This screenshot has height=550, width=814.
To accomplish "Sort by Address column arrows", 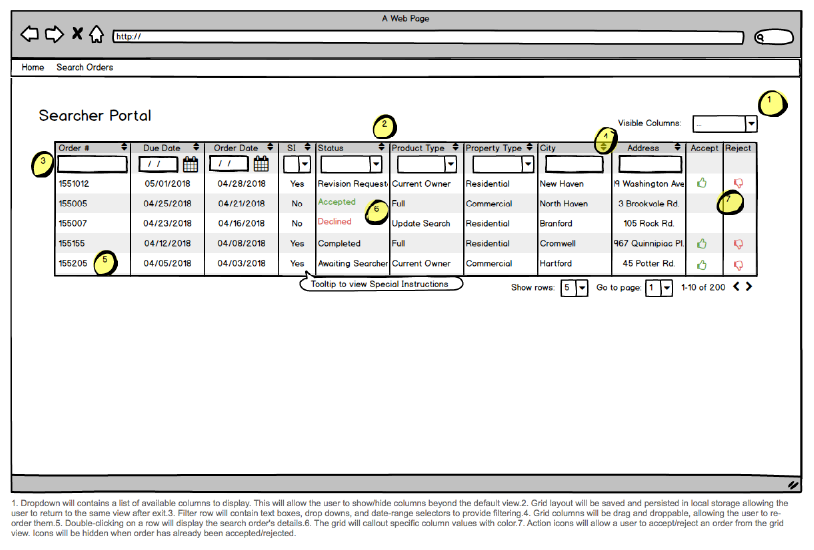I will point(677,147).
